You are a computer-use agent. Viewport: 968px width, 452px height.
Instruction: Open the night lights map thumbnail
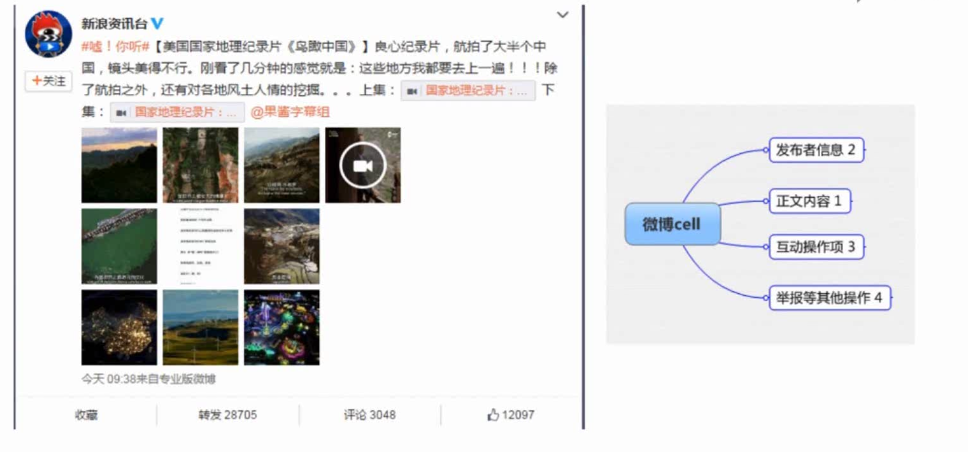click(x=119, y=327)
